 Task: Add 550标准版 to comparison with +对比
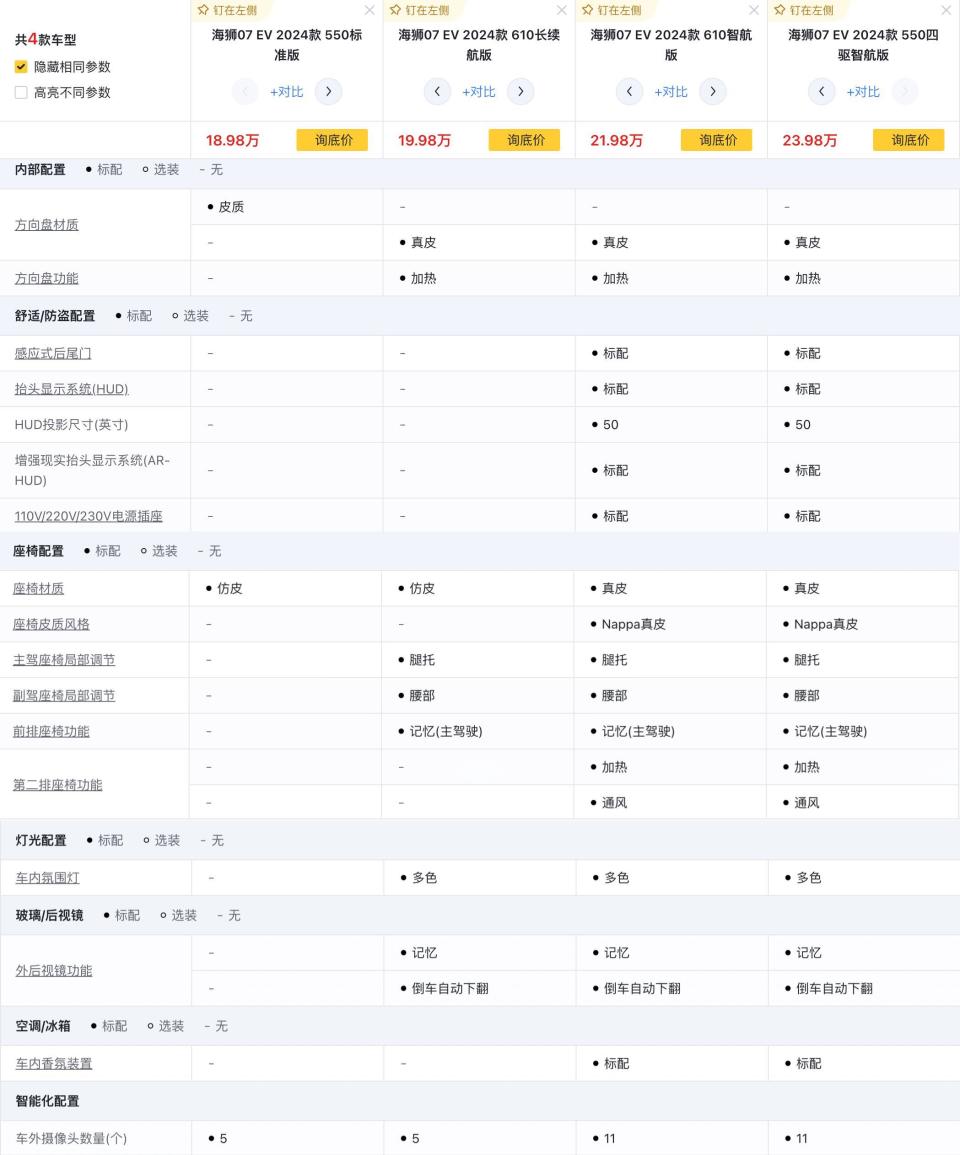[x=287, y=92]
